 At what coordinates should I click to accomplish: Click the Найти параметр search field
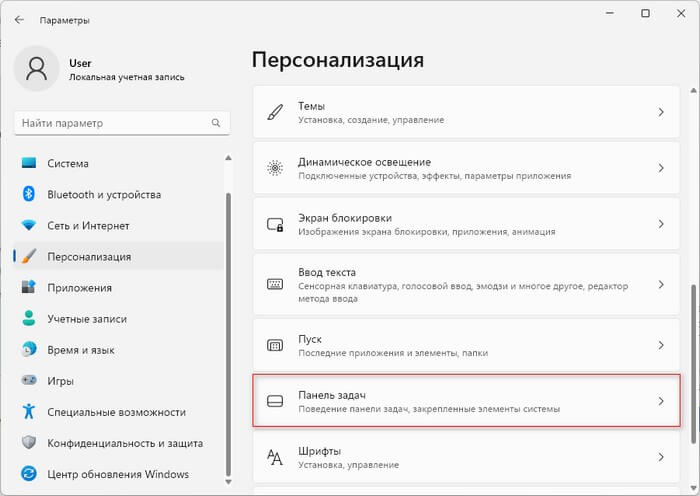point(122,123)
